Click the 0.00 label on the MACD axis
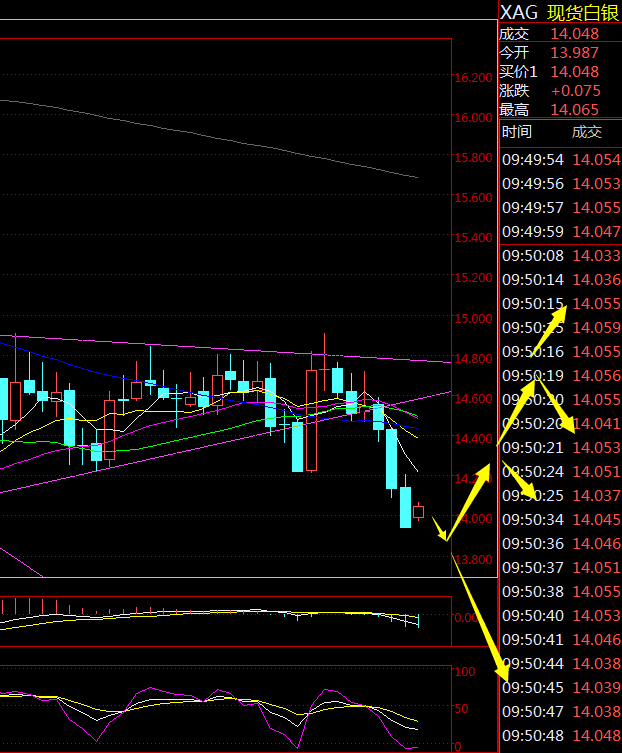622x753 pixels. (466, 617)
